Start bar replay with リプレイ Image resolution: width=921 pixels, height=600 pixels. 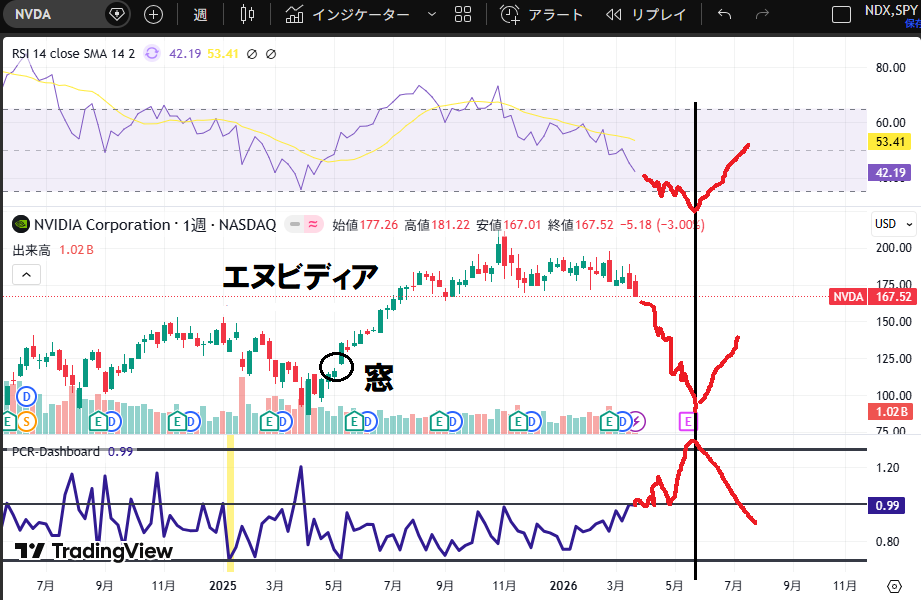(646, 14)
